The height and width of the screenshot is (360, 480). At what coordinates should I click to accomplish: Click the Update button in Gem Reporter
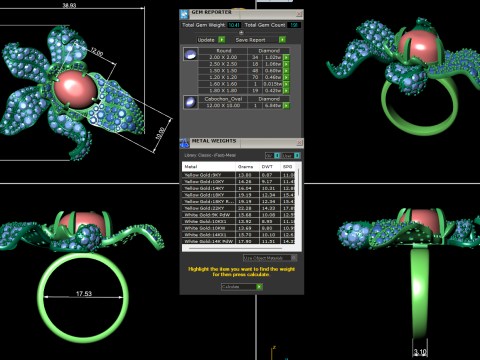coord(211,40)
